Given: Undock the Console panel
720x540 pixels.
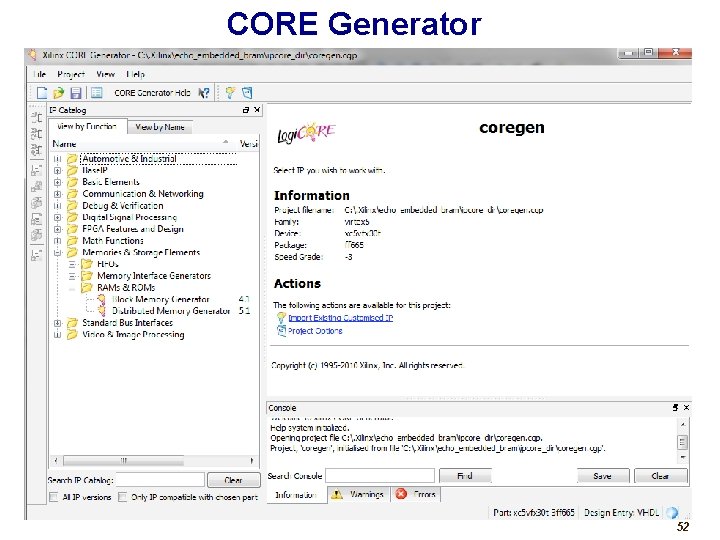Looking at the screenshot, I should point(675,408).
